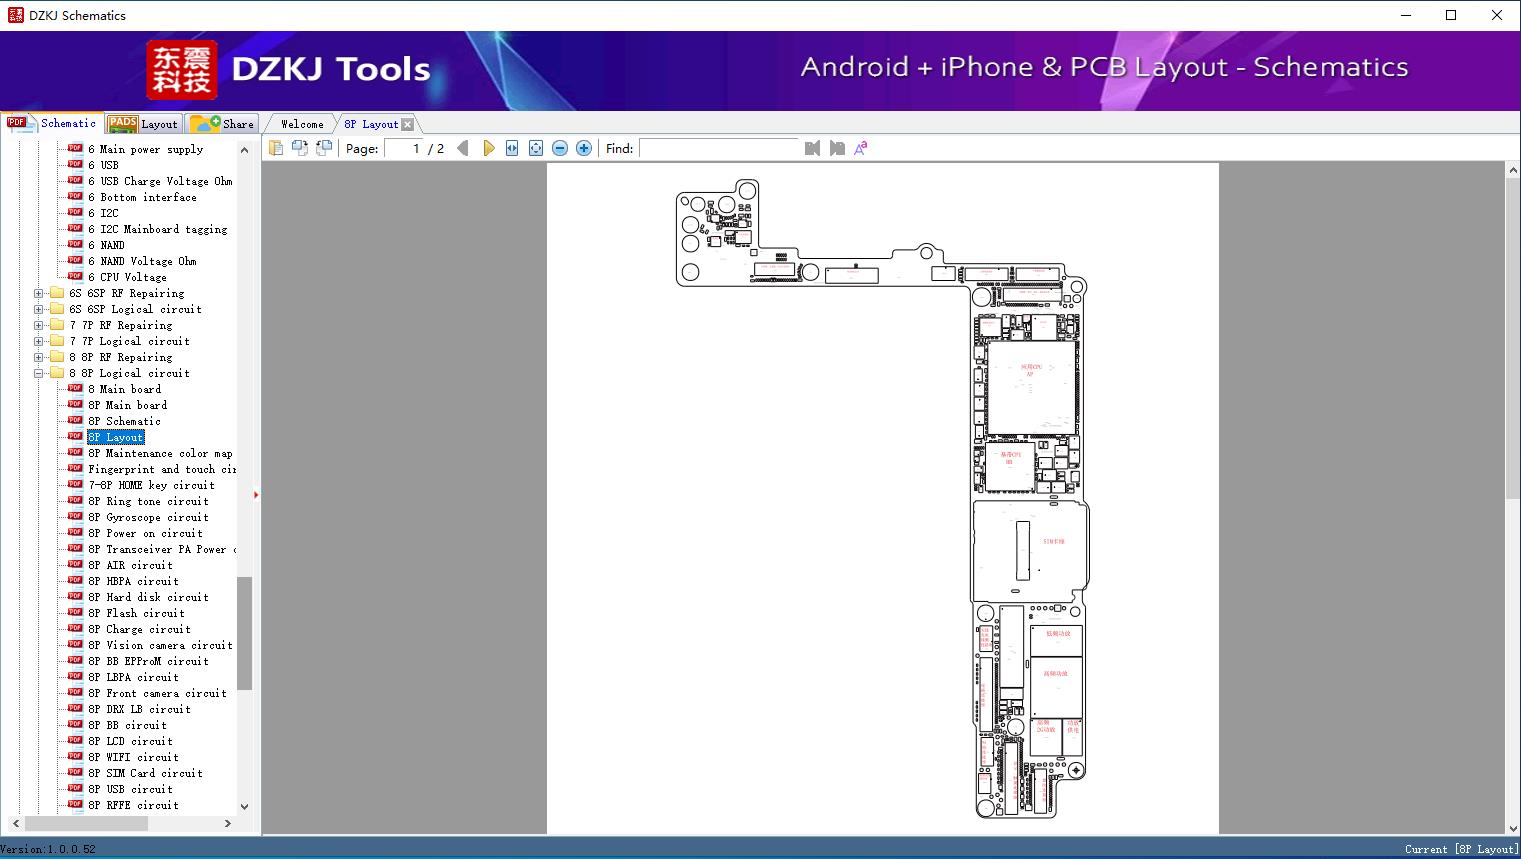Click tree horizontal scroll right arrow
This screenshot has height=859, width=1521.
pos(228,823)
